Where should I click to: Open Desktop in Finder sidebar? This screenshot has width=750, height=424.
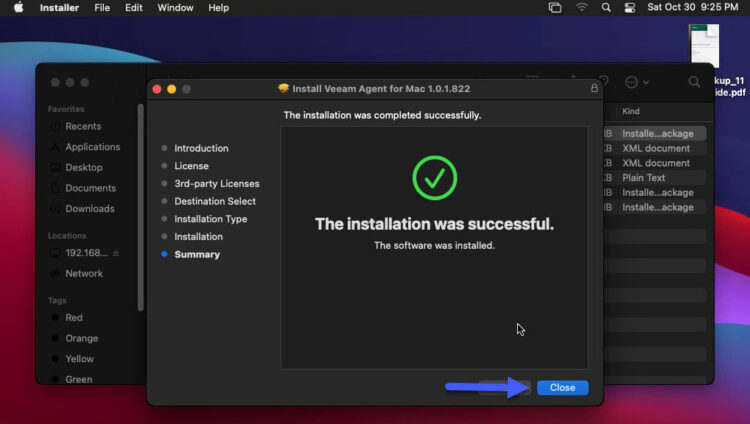click(x=84, y=167)
